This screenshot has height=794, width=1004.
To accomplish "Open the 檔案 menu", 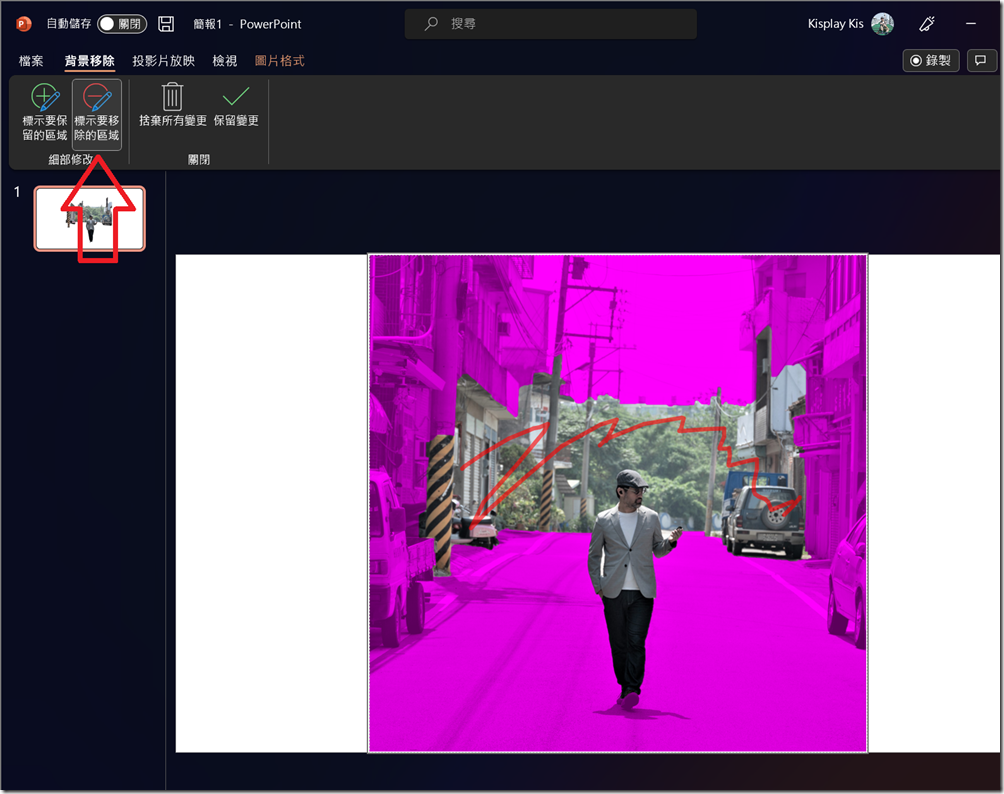I will point(30,60).
